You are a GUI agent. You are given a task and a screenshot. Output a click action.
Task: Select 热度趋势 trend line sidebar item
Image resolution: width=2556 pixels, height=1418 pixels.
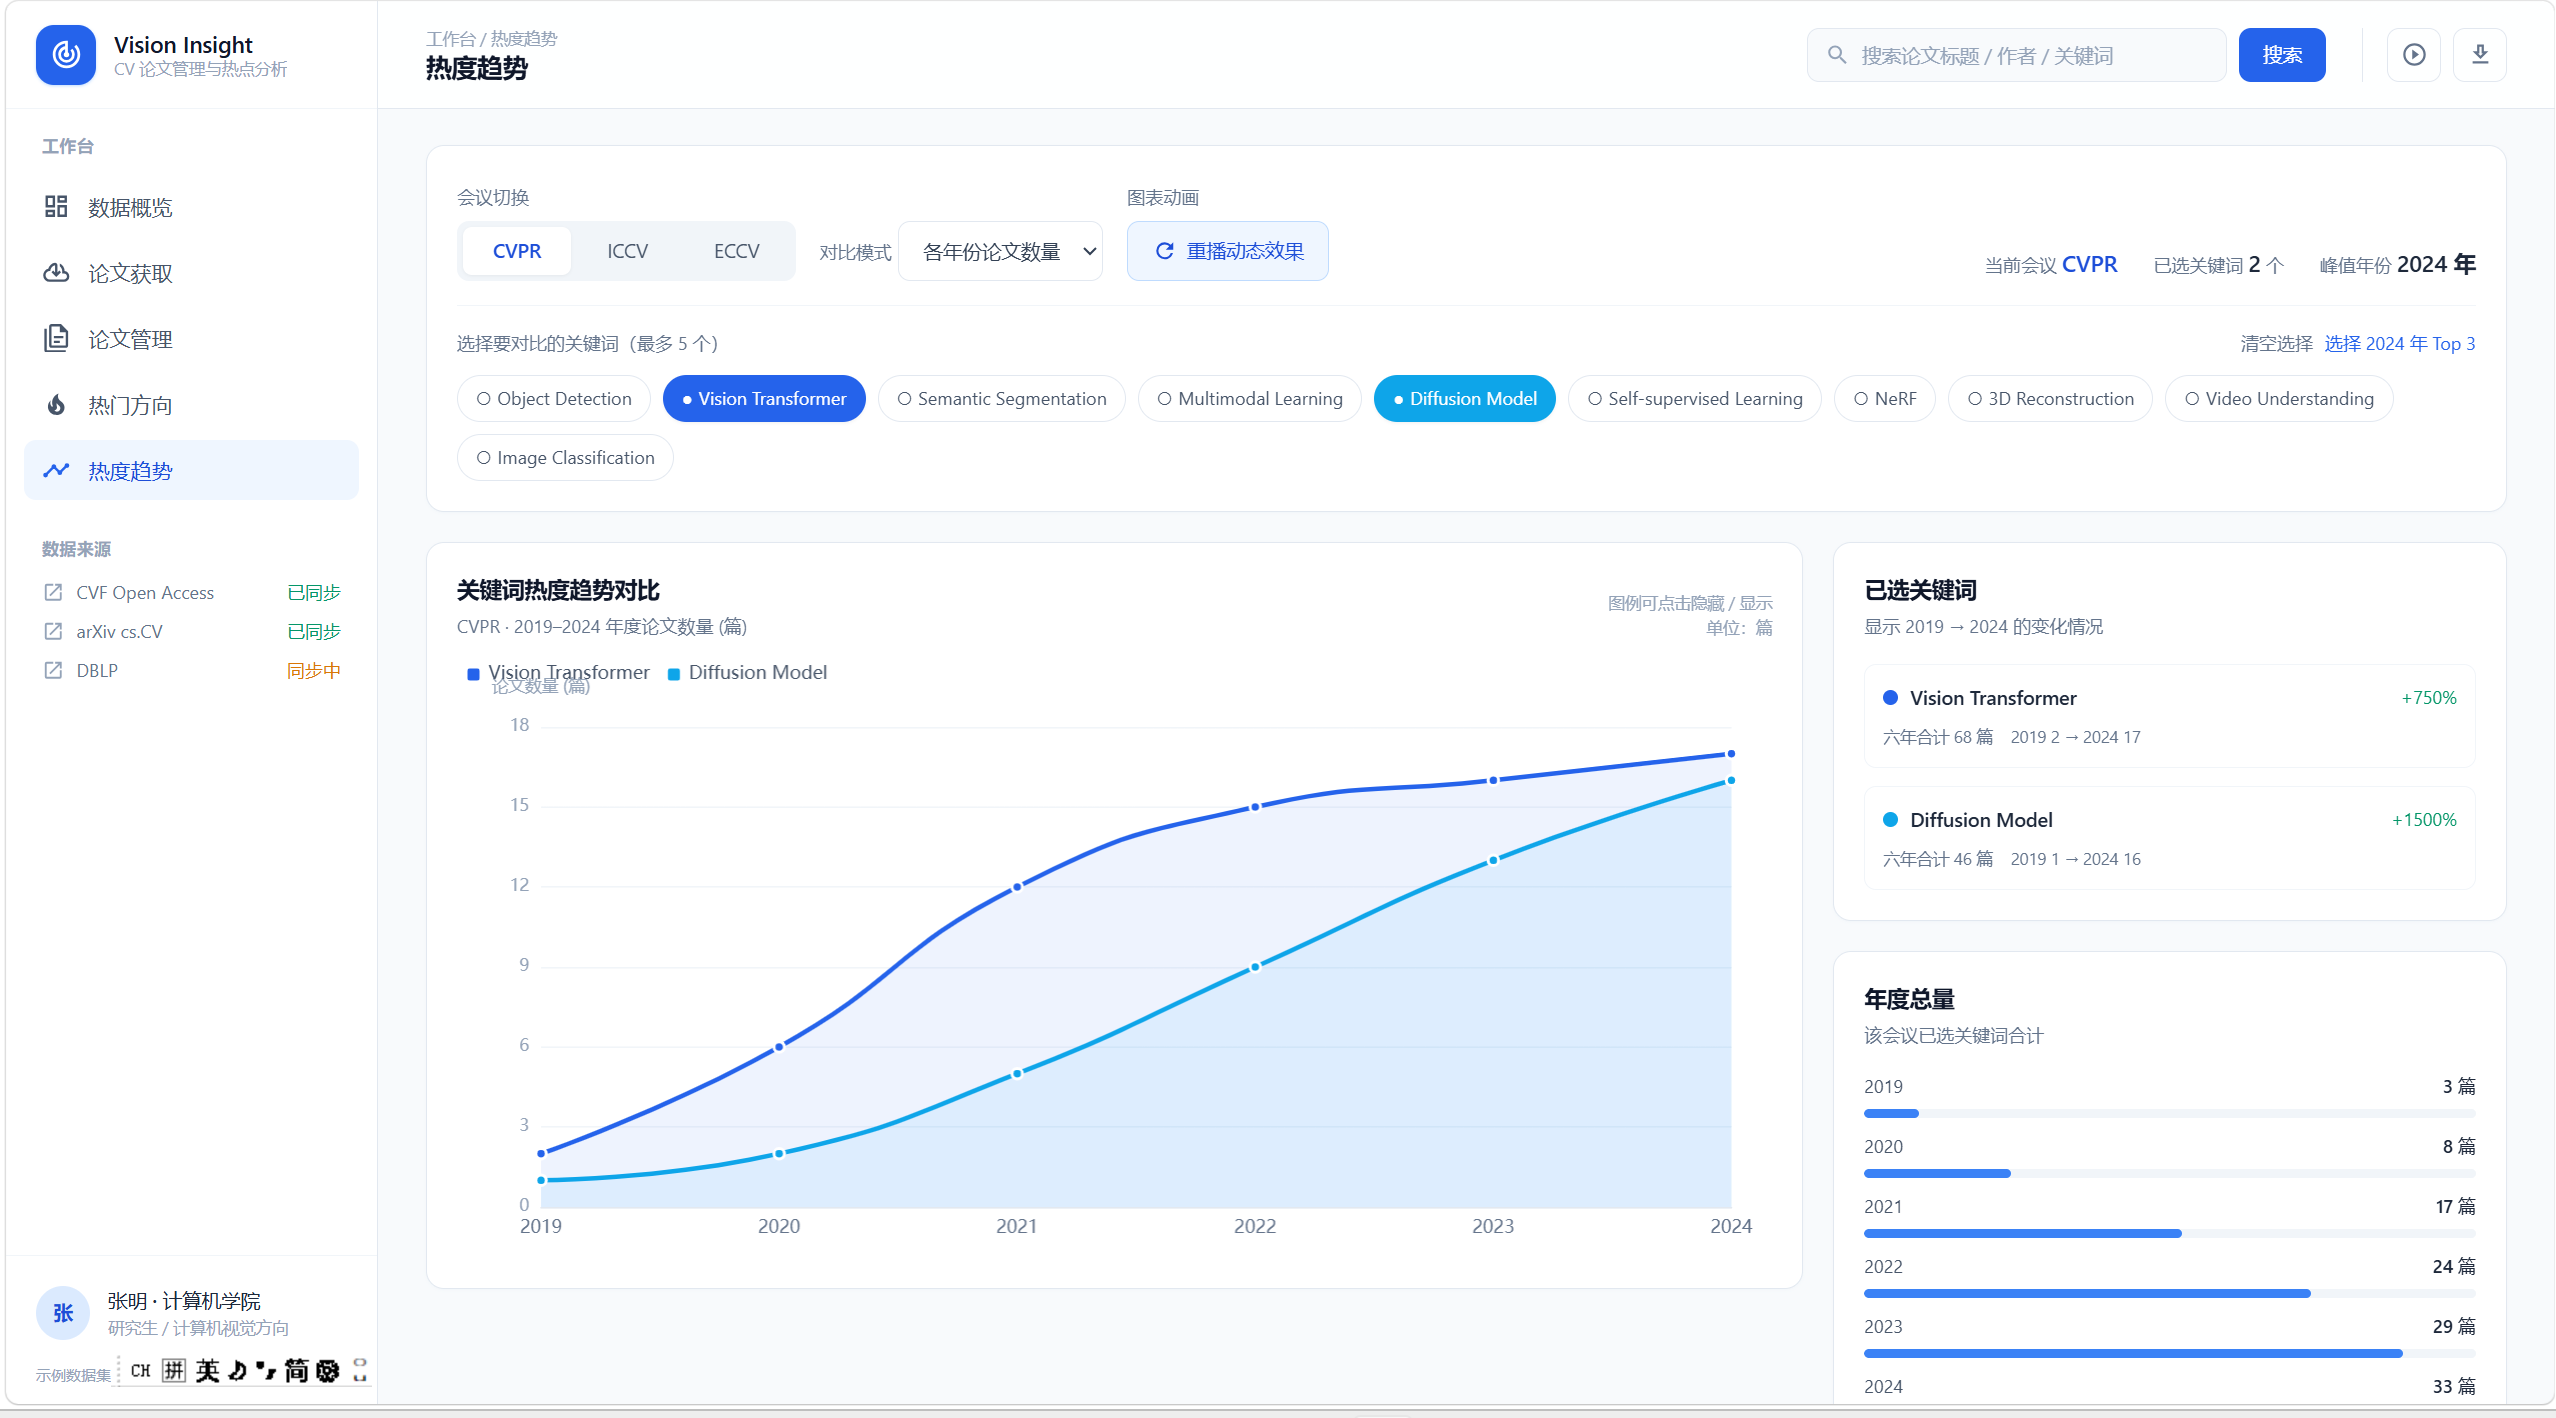coord(191,470)
